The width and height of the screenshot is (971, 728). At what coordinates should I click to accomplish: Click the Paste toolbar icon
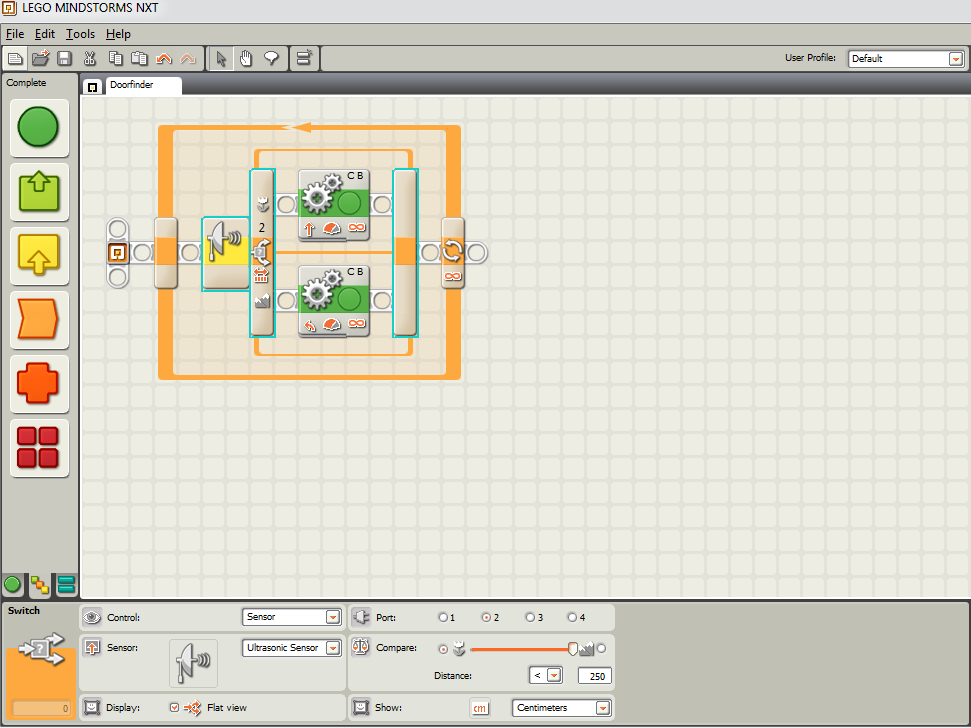coord(139,58)
